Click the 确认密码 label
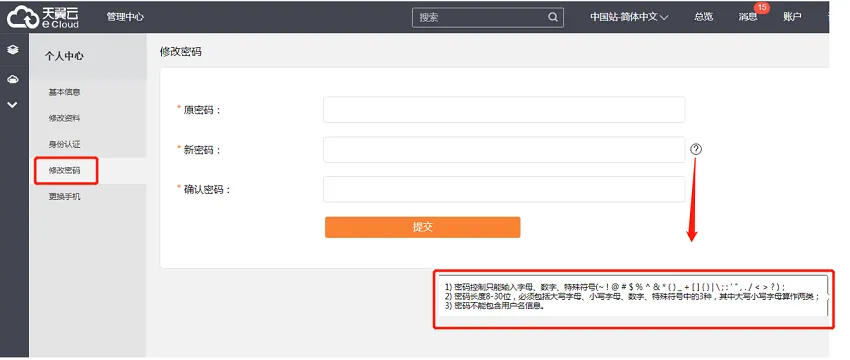Screen dimensions: 850x360 [207, 190]
